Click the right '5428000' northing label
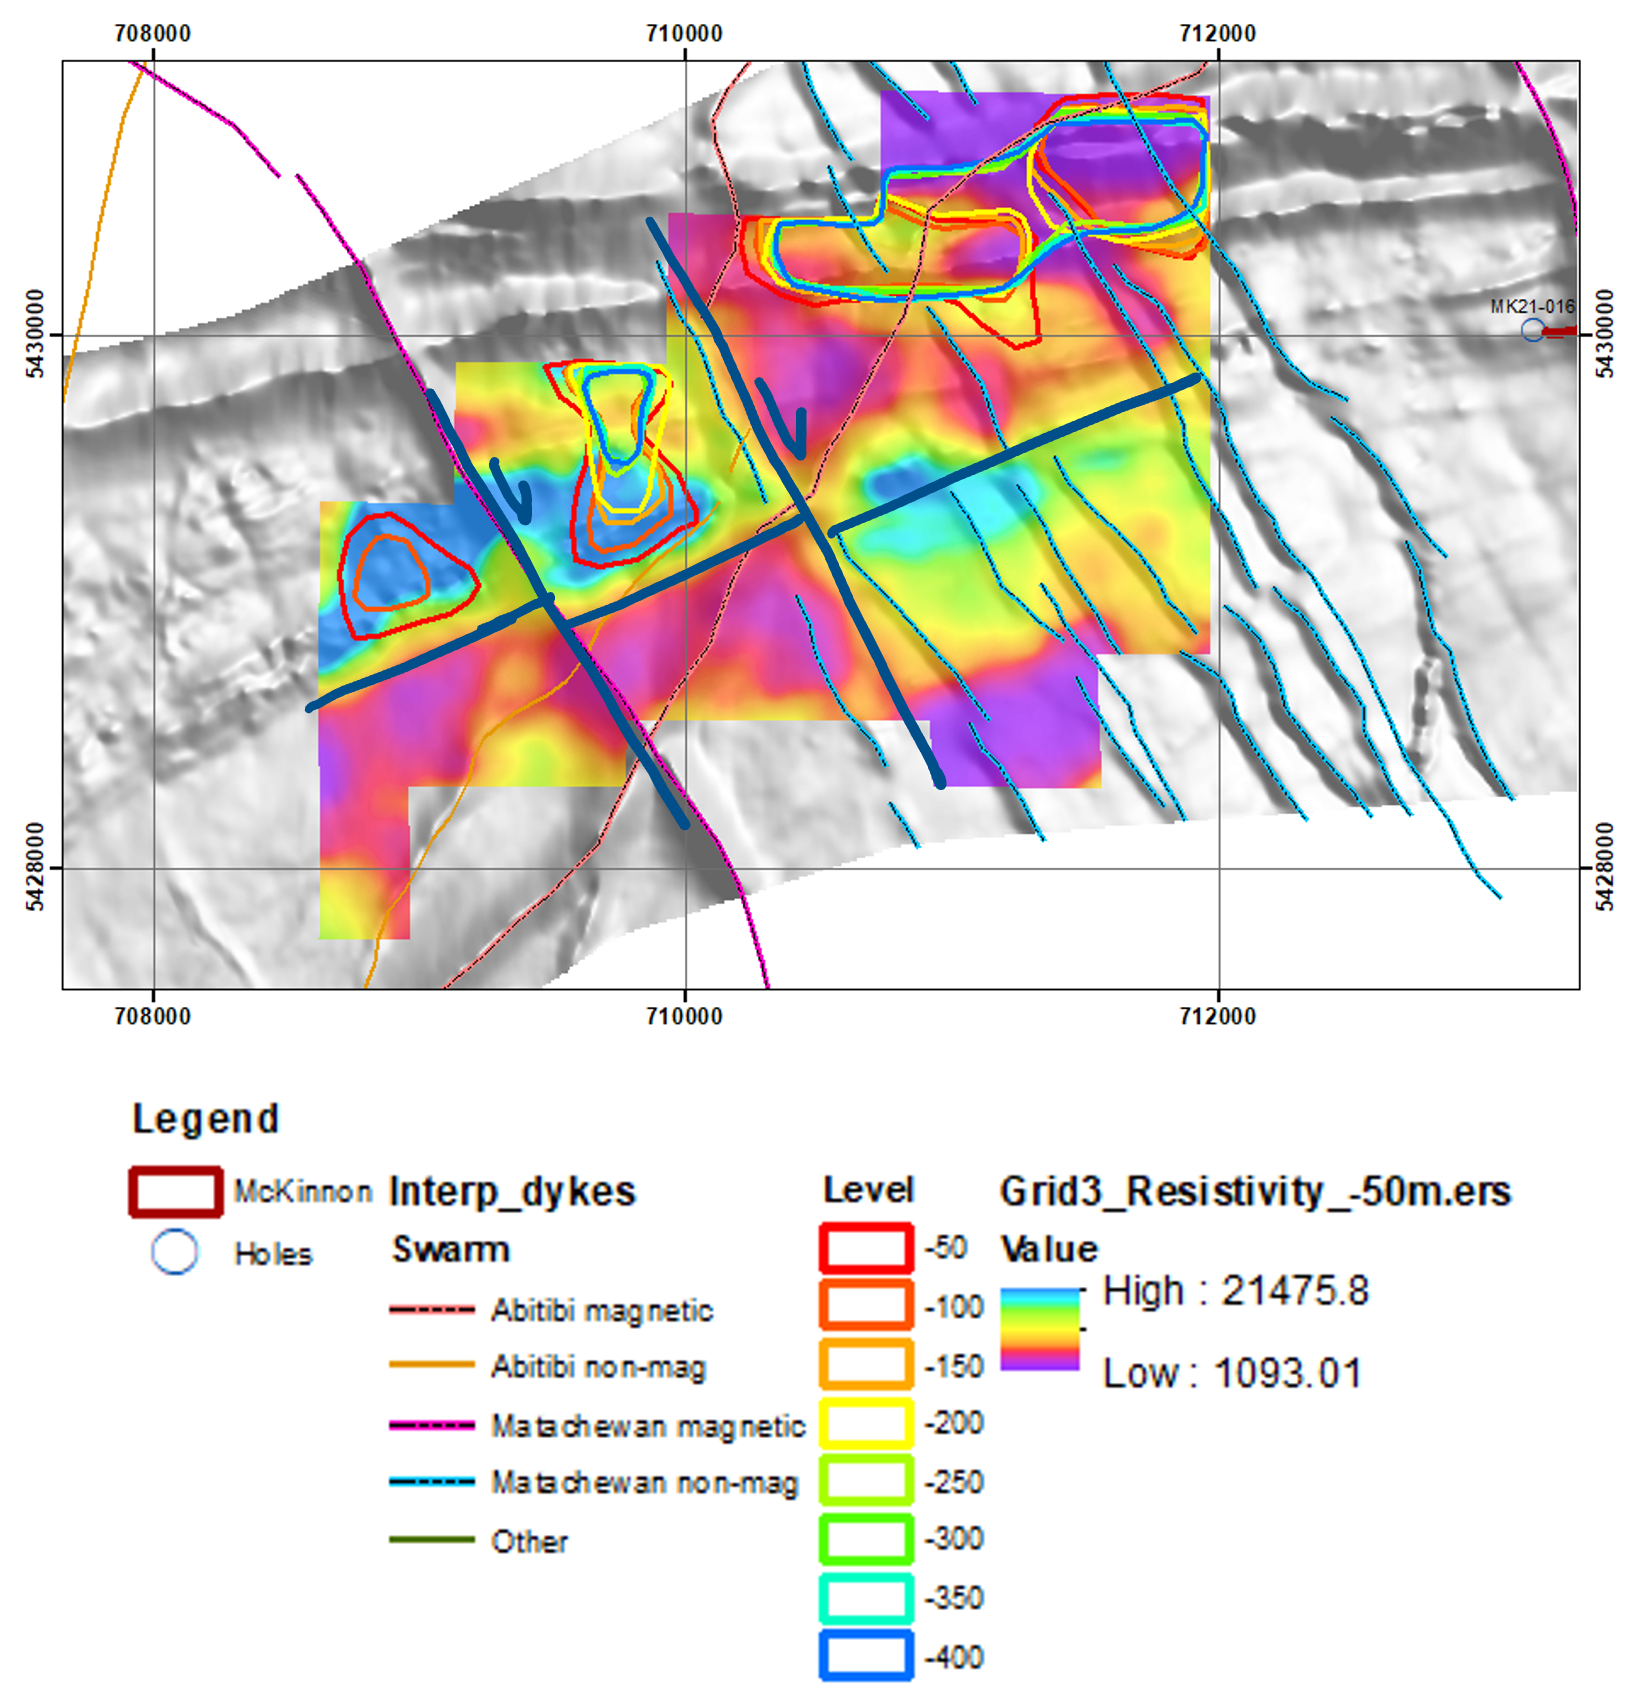 (1605, 867)
